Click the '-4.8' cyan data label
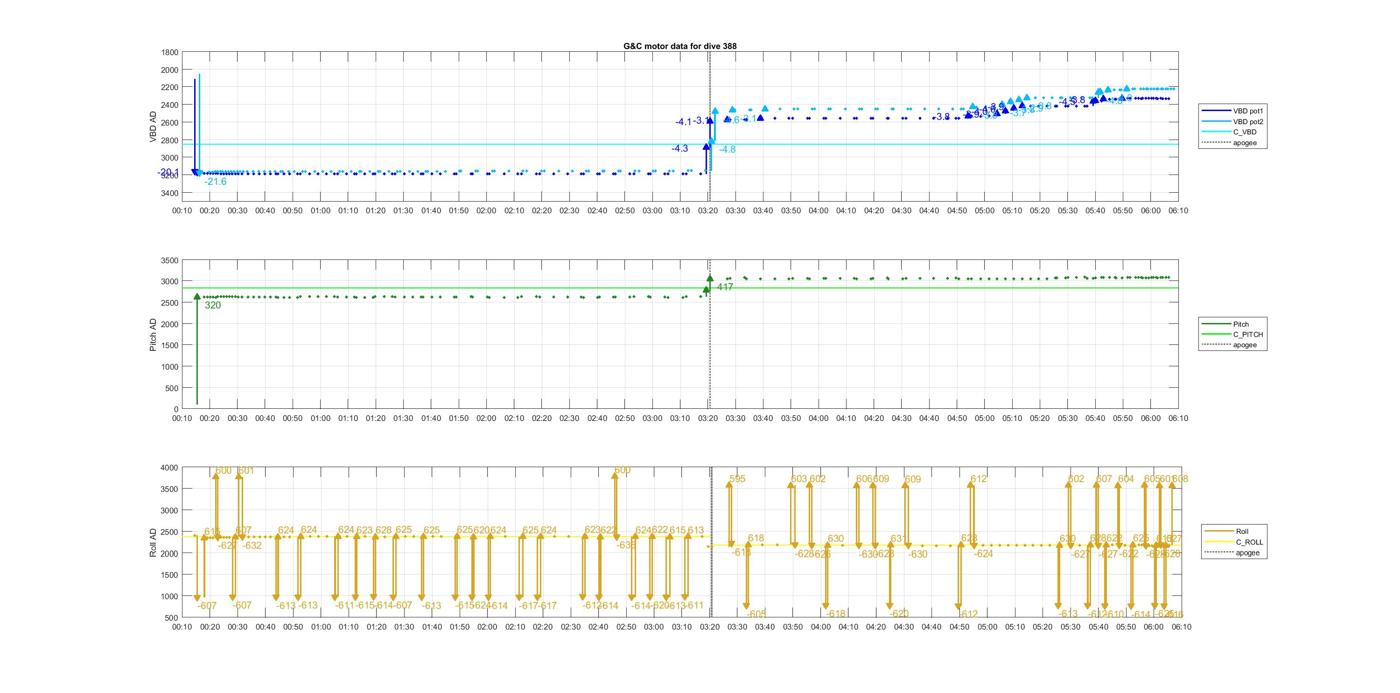 (727, 149)
